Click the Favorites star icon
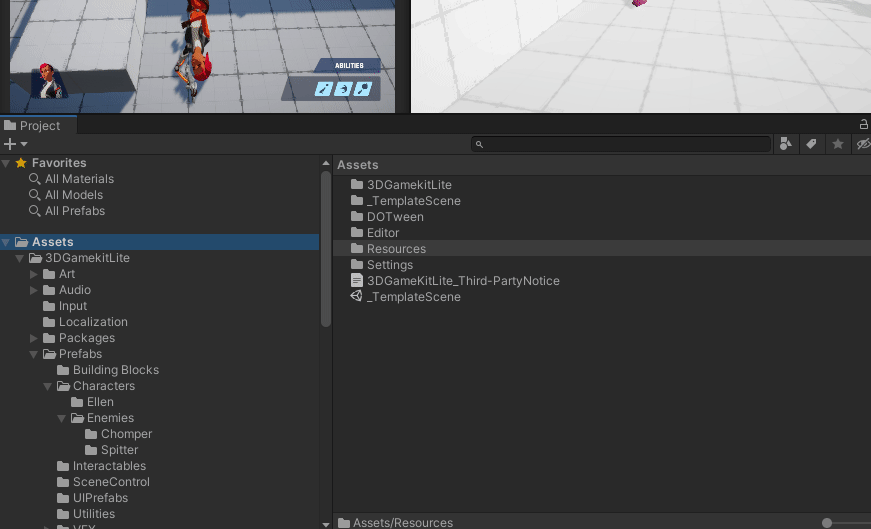871x529 pixels. 21,163
